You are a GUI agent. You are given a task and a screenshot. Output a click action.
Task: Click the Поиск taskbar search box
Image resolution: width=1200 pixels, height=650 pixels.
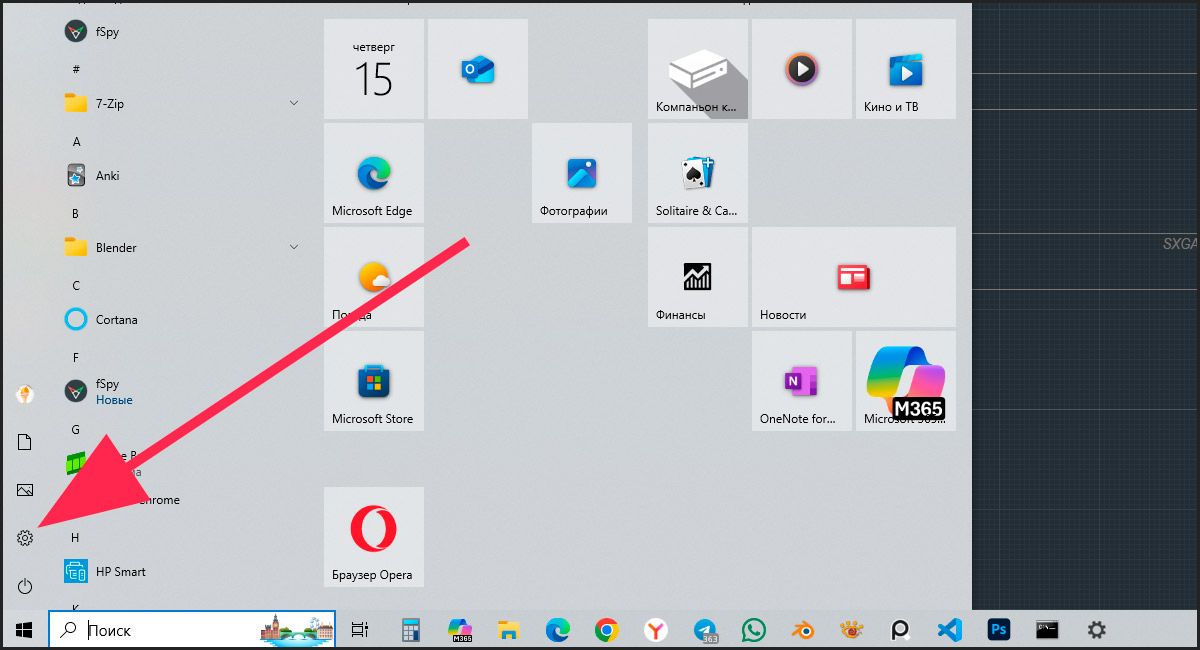tap(192, 630)
